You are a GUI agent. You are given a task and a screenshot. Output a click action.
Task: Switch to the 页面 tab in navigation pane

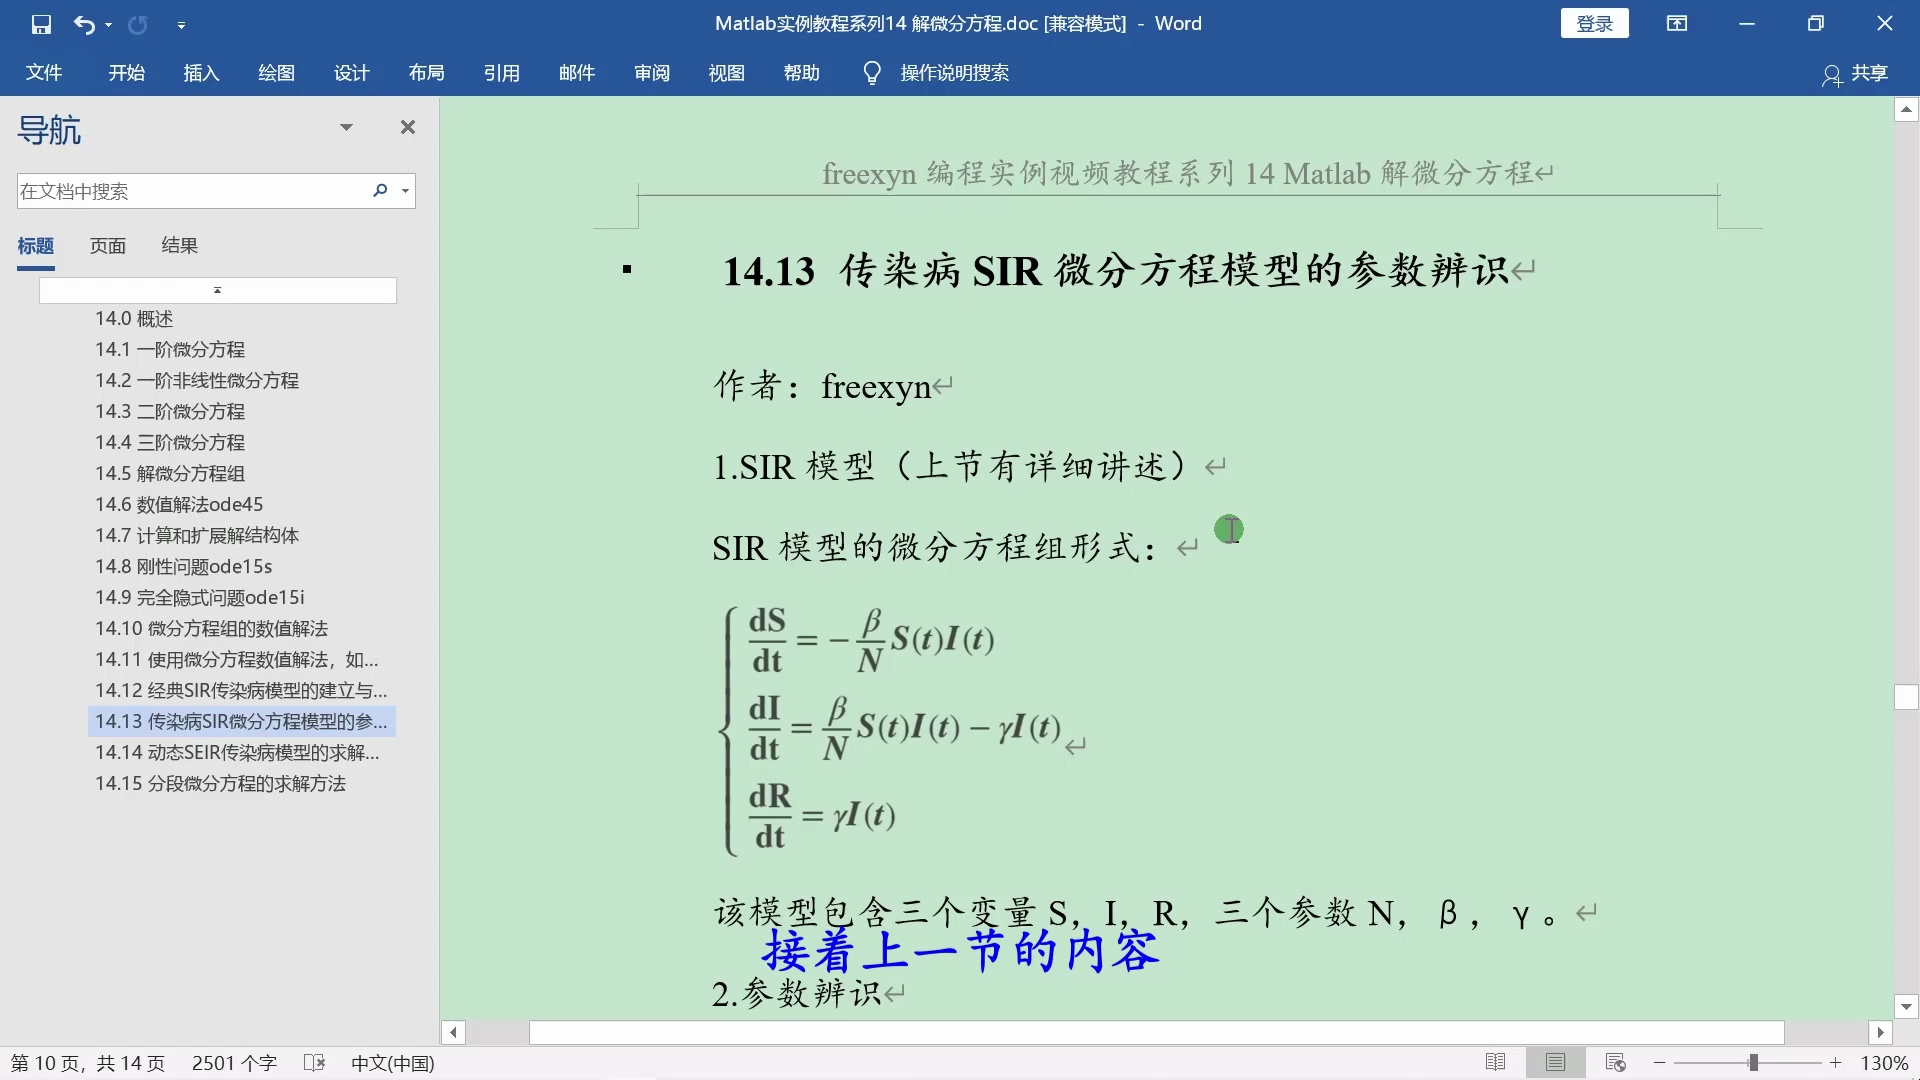click(x=107, y=245)
